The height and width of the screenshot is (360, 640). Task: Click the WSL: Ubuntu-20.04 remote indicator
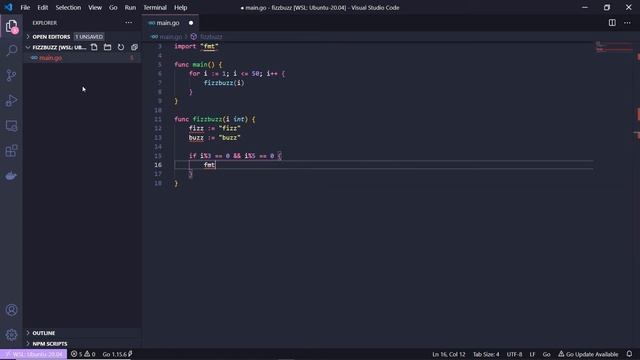point(33,354)
